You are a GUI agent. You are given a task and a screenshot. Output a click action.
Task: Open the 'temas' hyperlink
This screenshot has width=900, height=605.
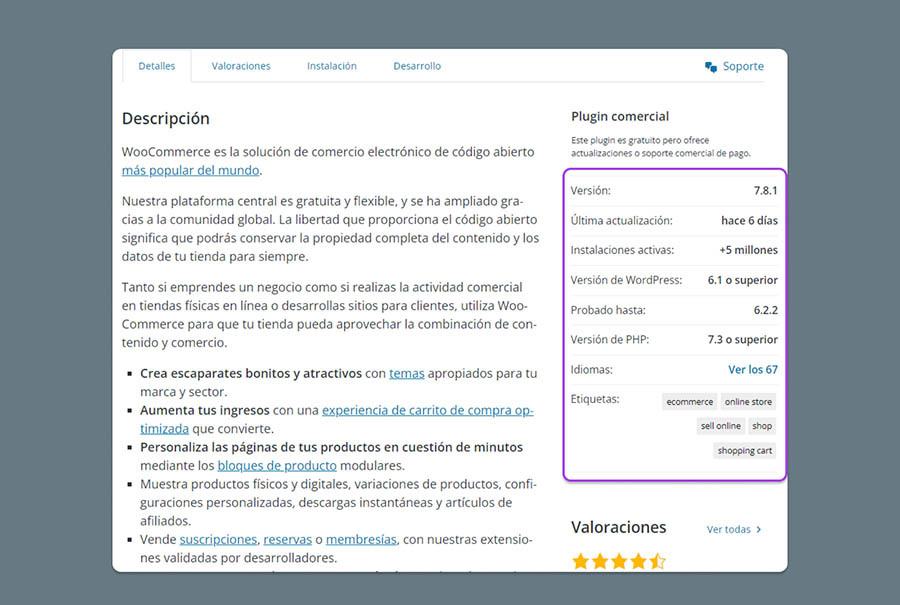tap(407, 373)
